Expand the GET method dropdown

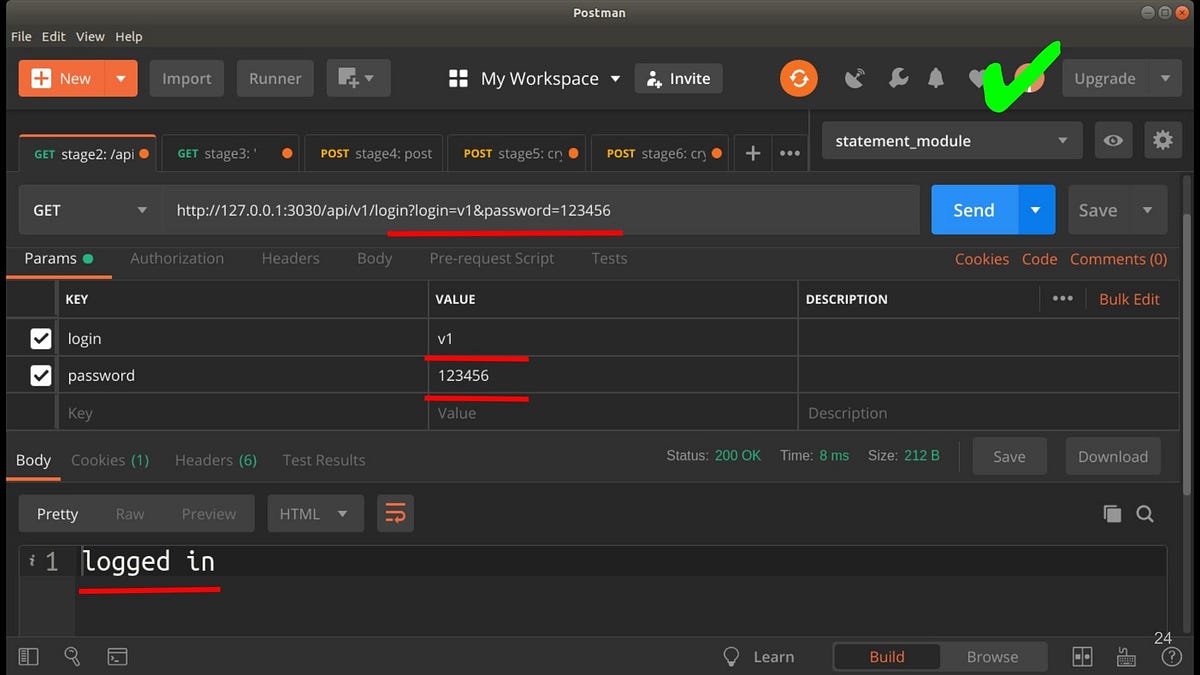[90, 210]
